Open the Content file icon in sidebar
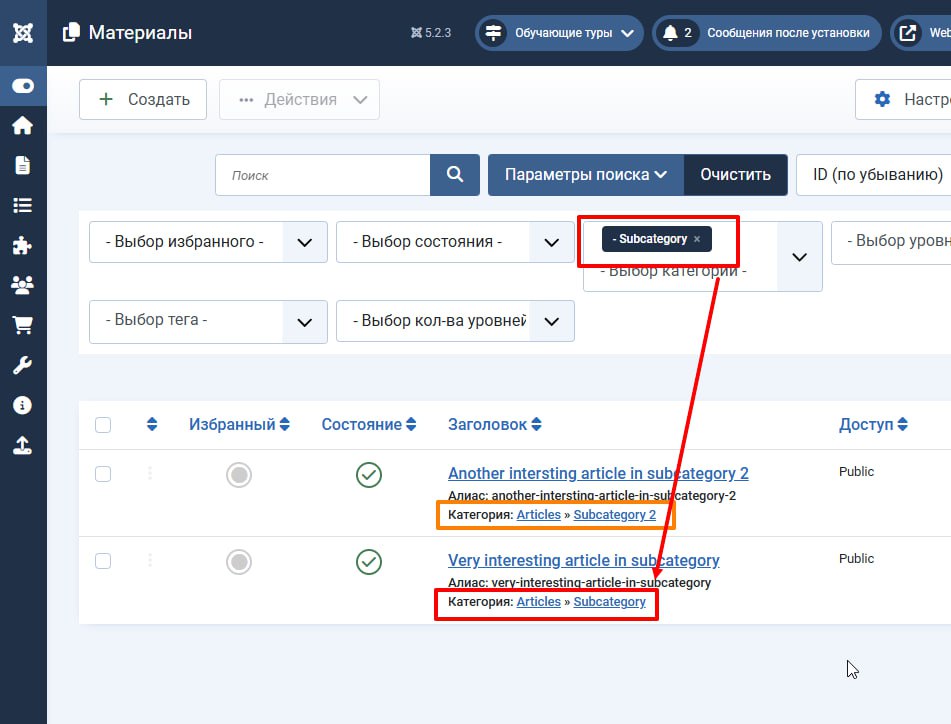Image resolution: width=951 pixels, height=724 pixels. click(22, 165)
